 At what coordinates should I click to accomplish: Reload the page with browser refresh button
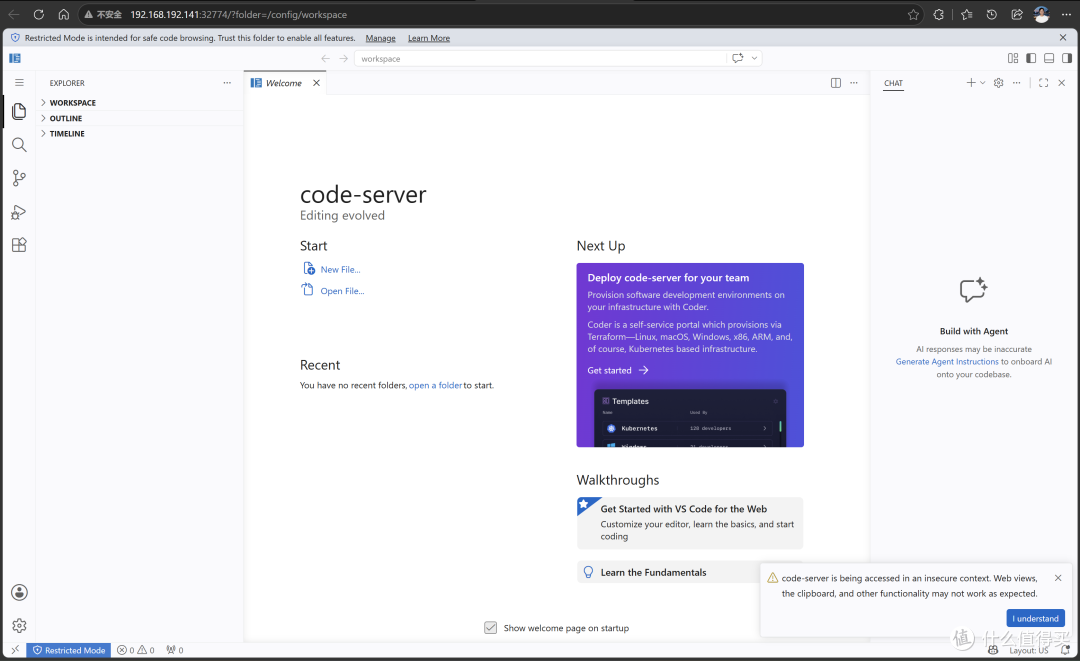[x=39, y=14]
